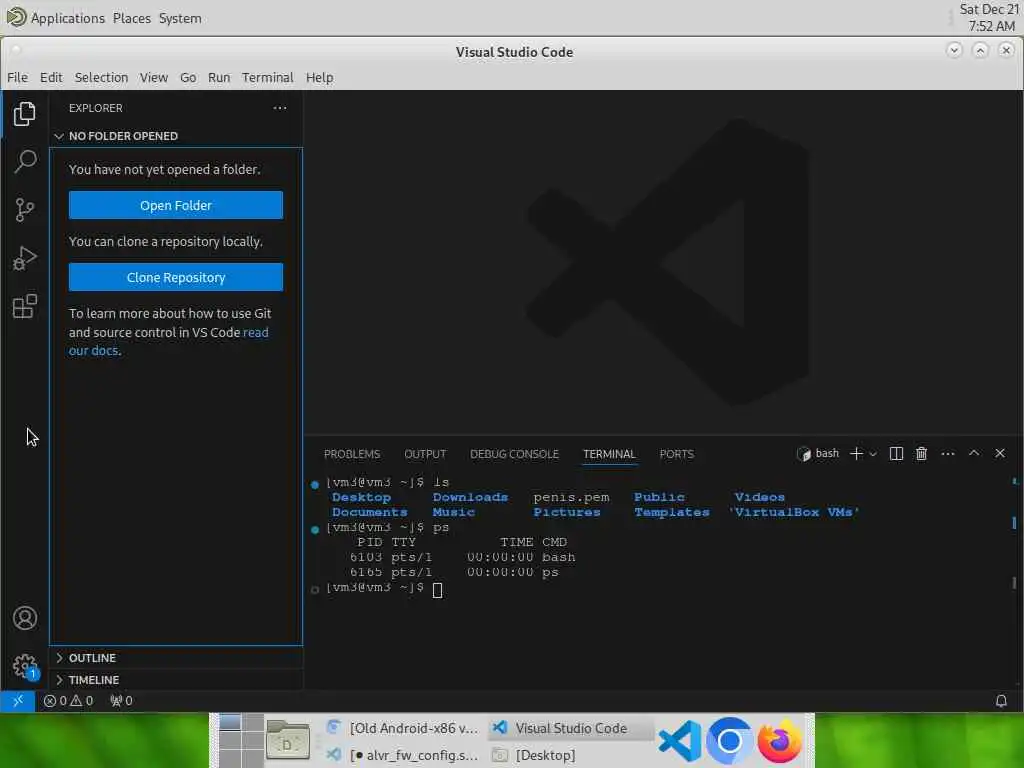
Task: Open terminal panel more actions ellipsis
Action: pyautogui.click(x=948, y=453)
